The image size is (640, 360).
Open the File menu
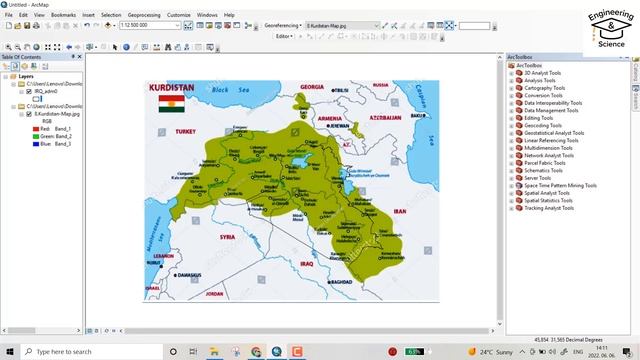click(x=9, y=15)
